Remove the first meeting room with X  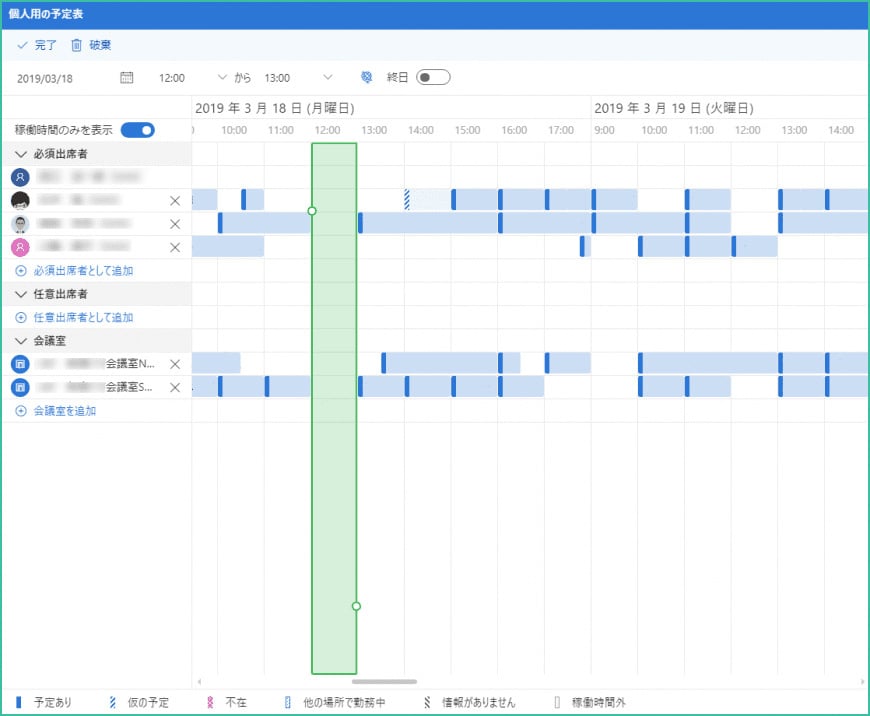[175, 364]
